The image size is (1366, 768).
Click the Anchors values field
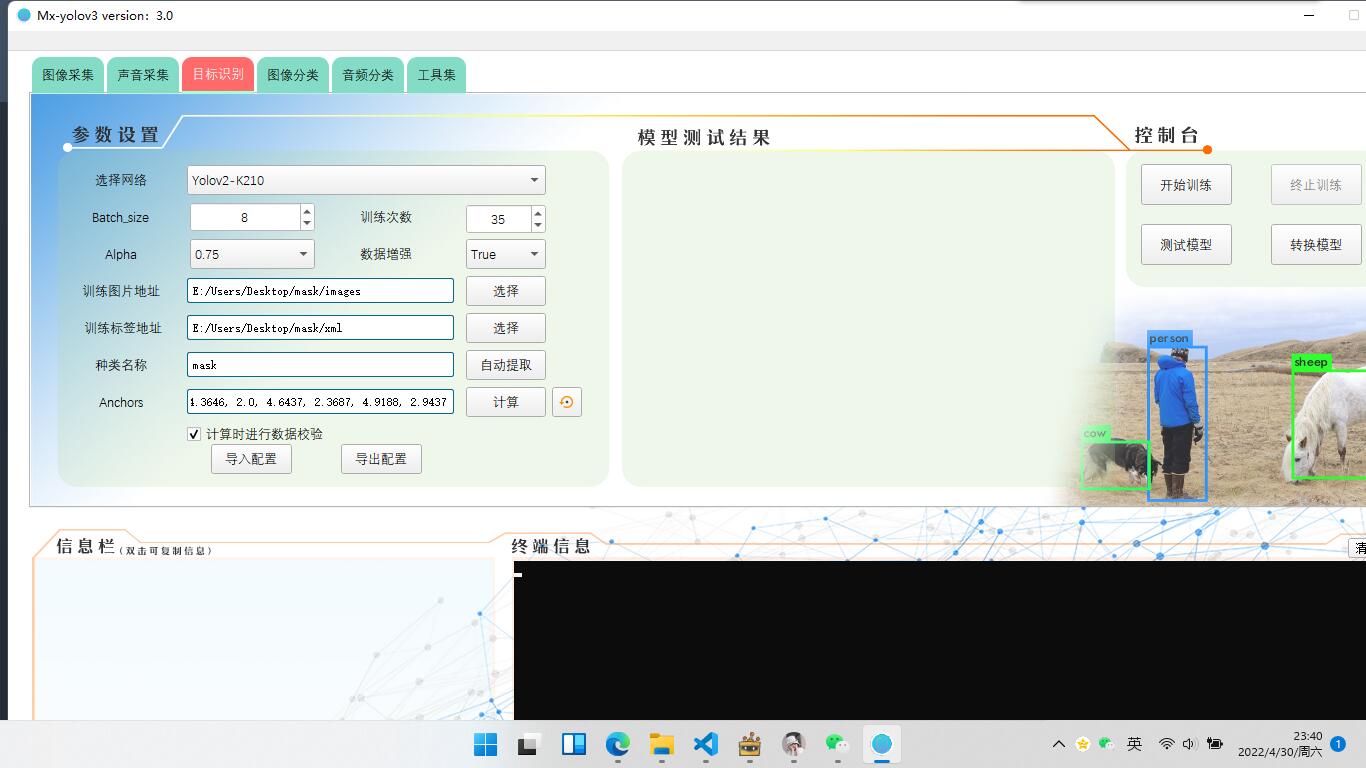320,402
